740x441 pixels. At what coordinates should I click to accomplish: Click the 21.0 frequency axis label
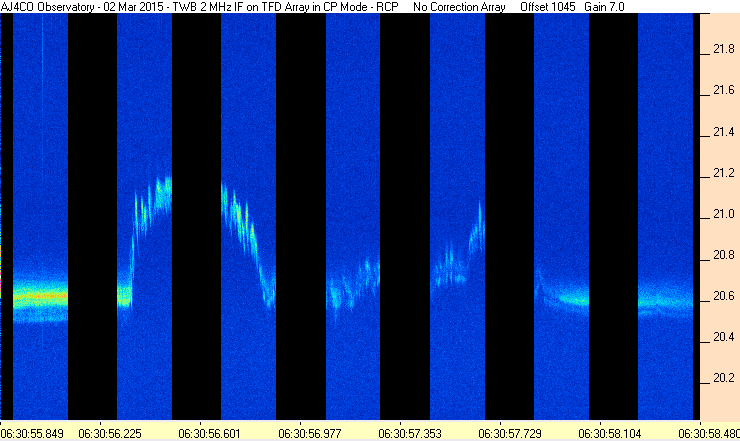[723, 213]
